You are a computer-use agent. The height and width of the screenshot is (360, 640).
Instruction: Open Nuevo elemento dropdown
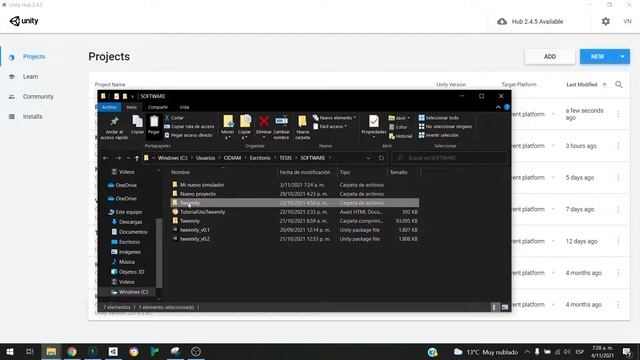click(334, 118)
